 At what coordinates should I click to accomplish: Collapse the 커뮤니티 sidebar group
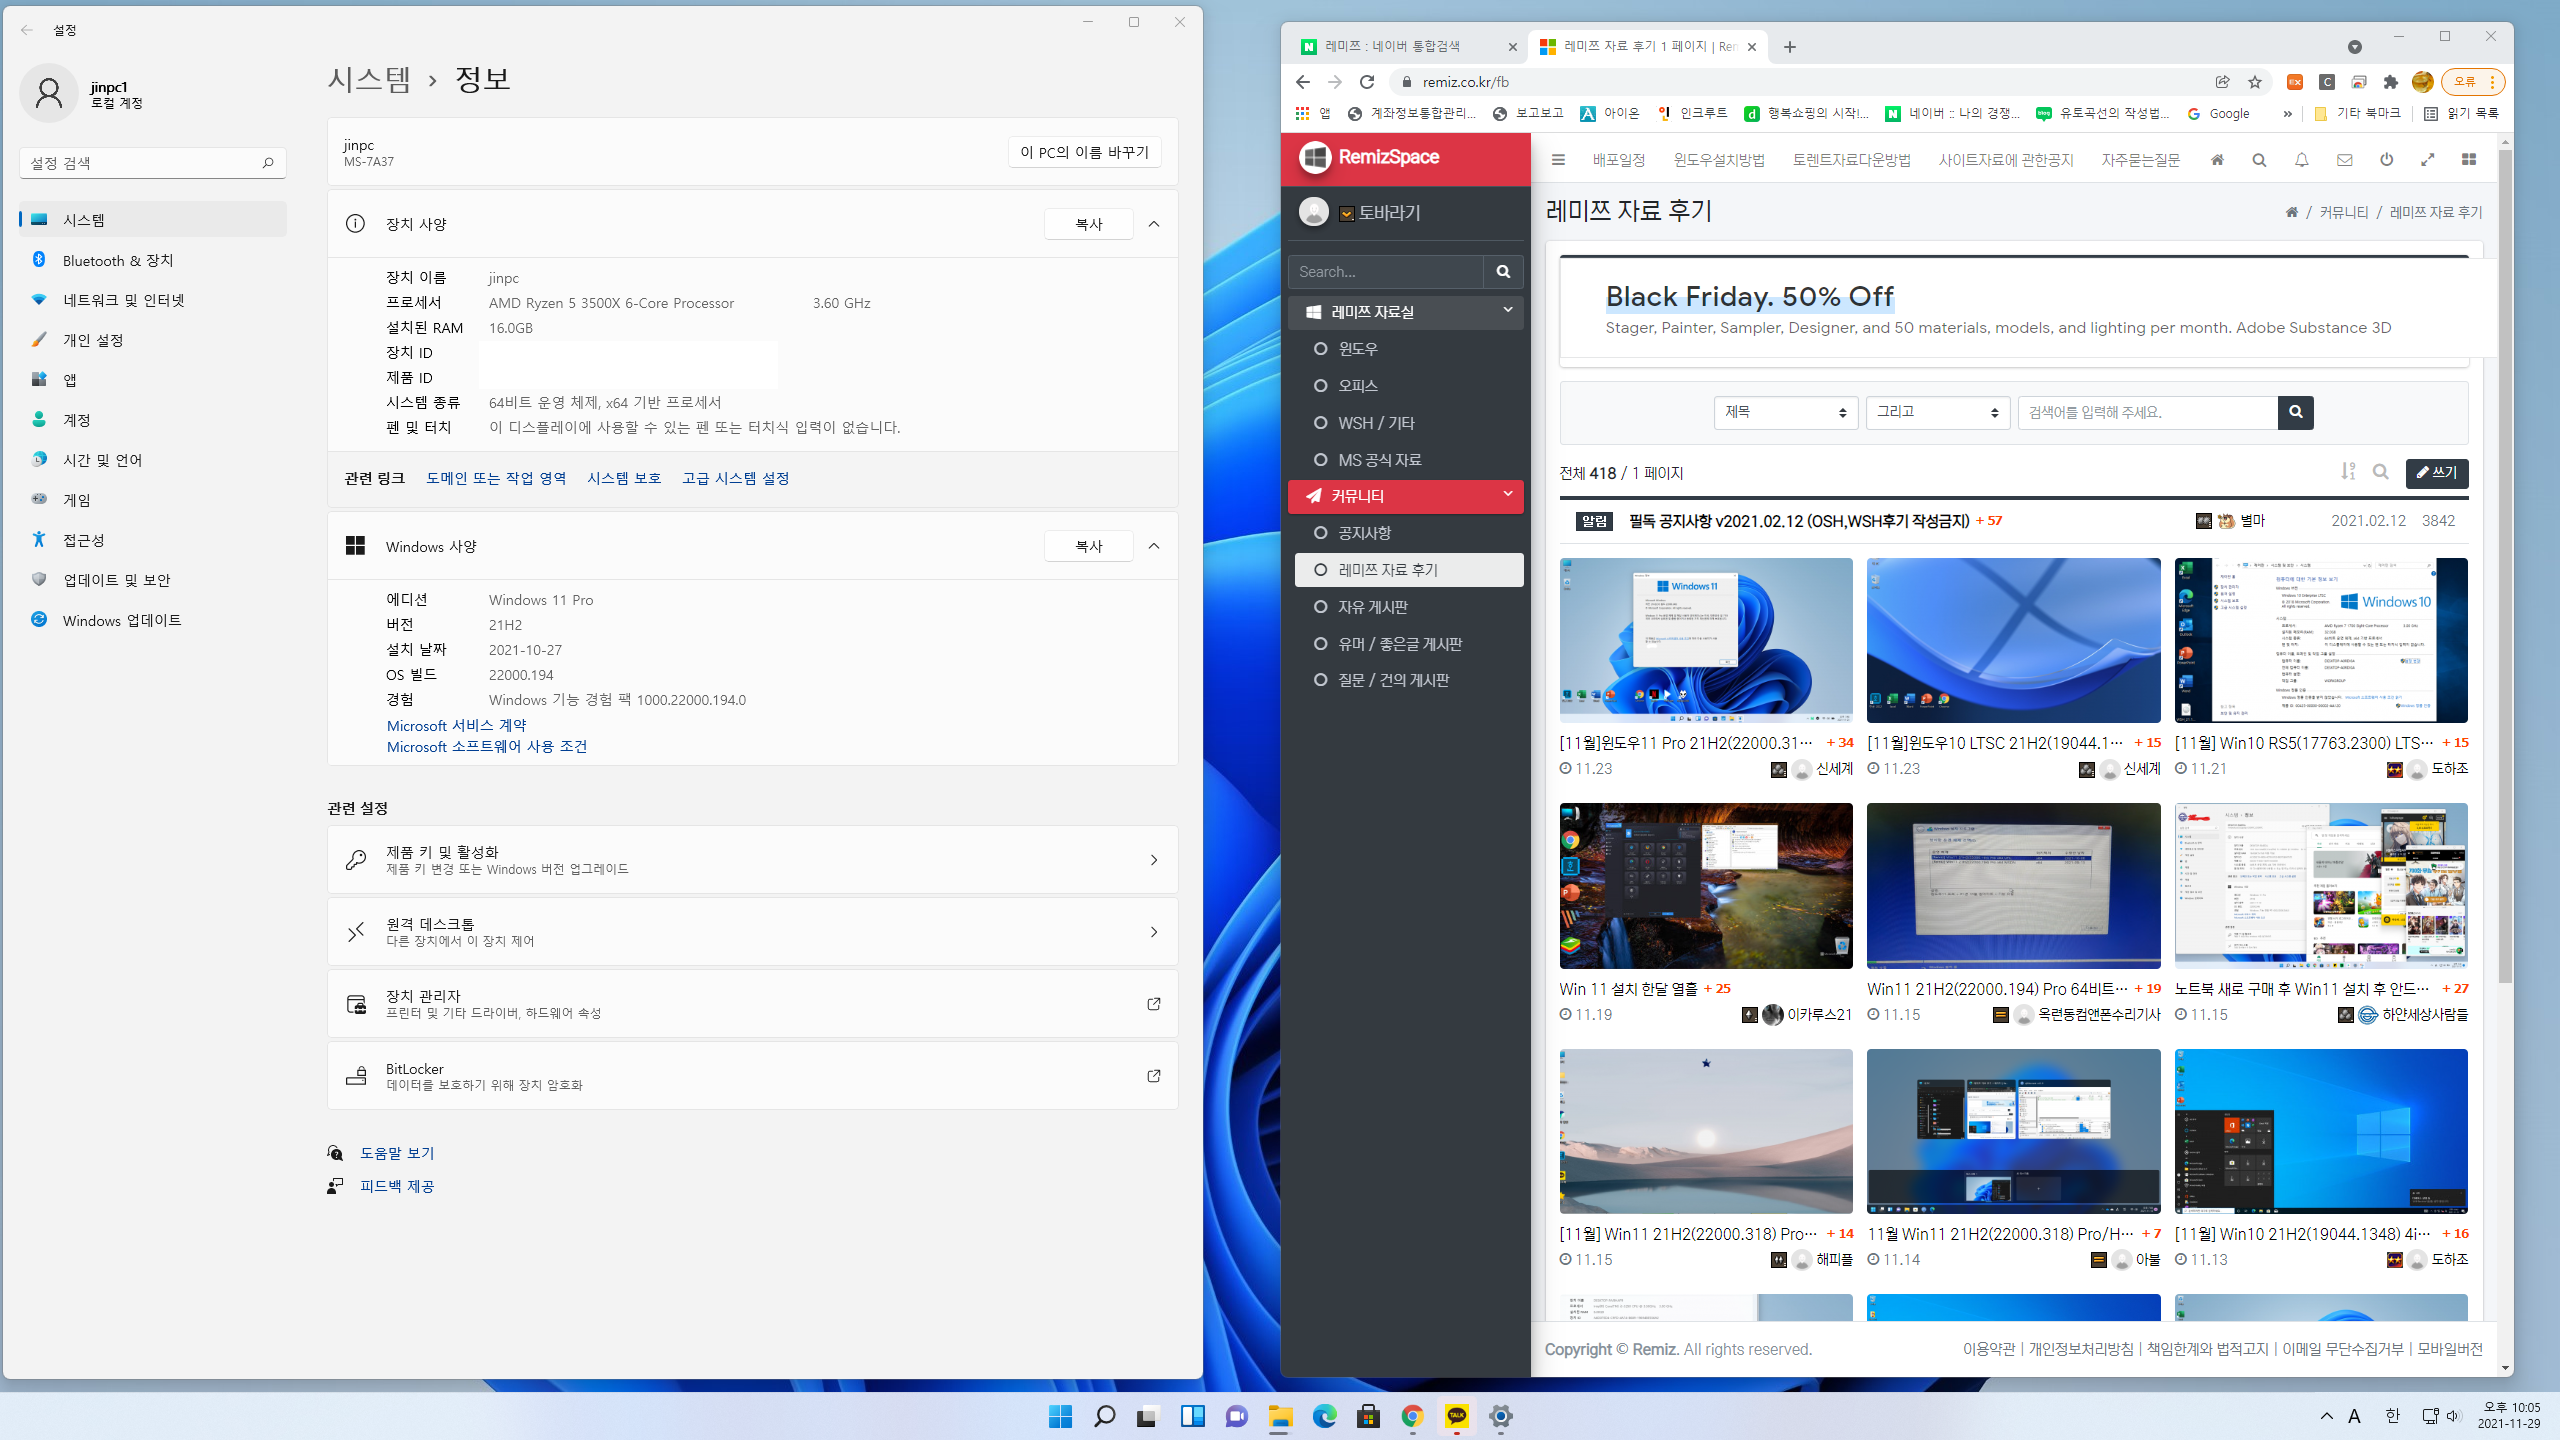pyautogui.click(x=1405, y=496)
